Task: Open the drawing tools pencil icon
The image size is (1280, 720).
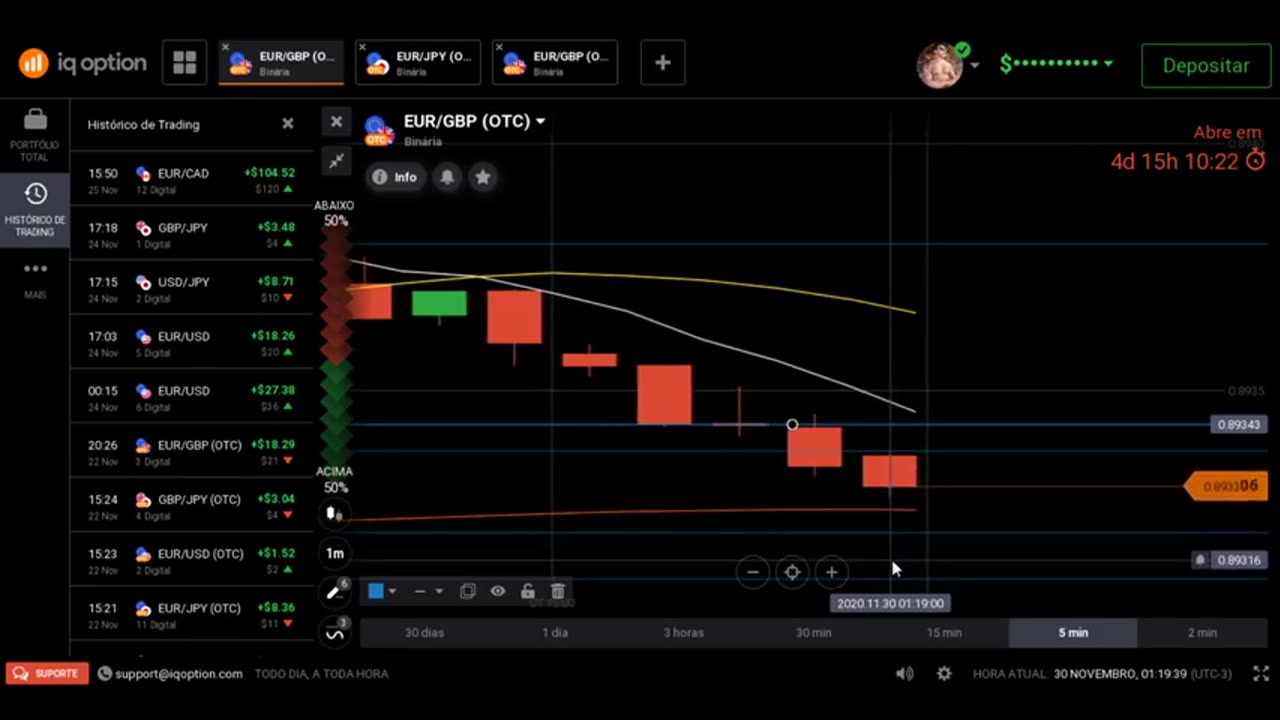Action: pyautogui.click(x=335, y=592)
